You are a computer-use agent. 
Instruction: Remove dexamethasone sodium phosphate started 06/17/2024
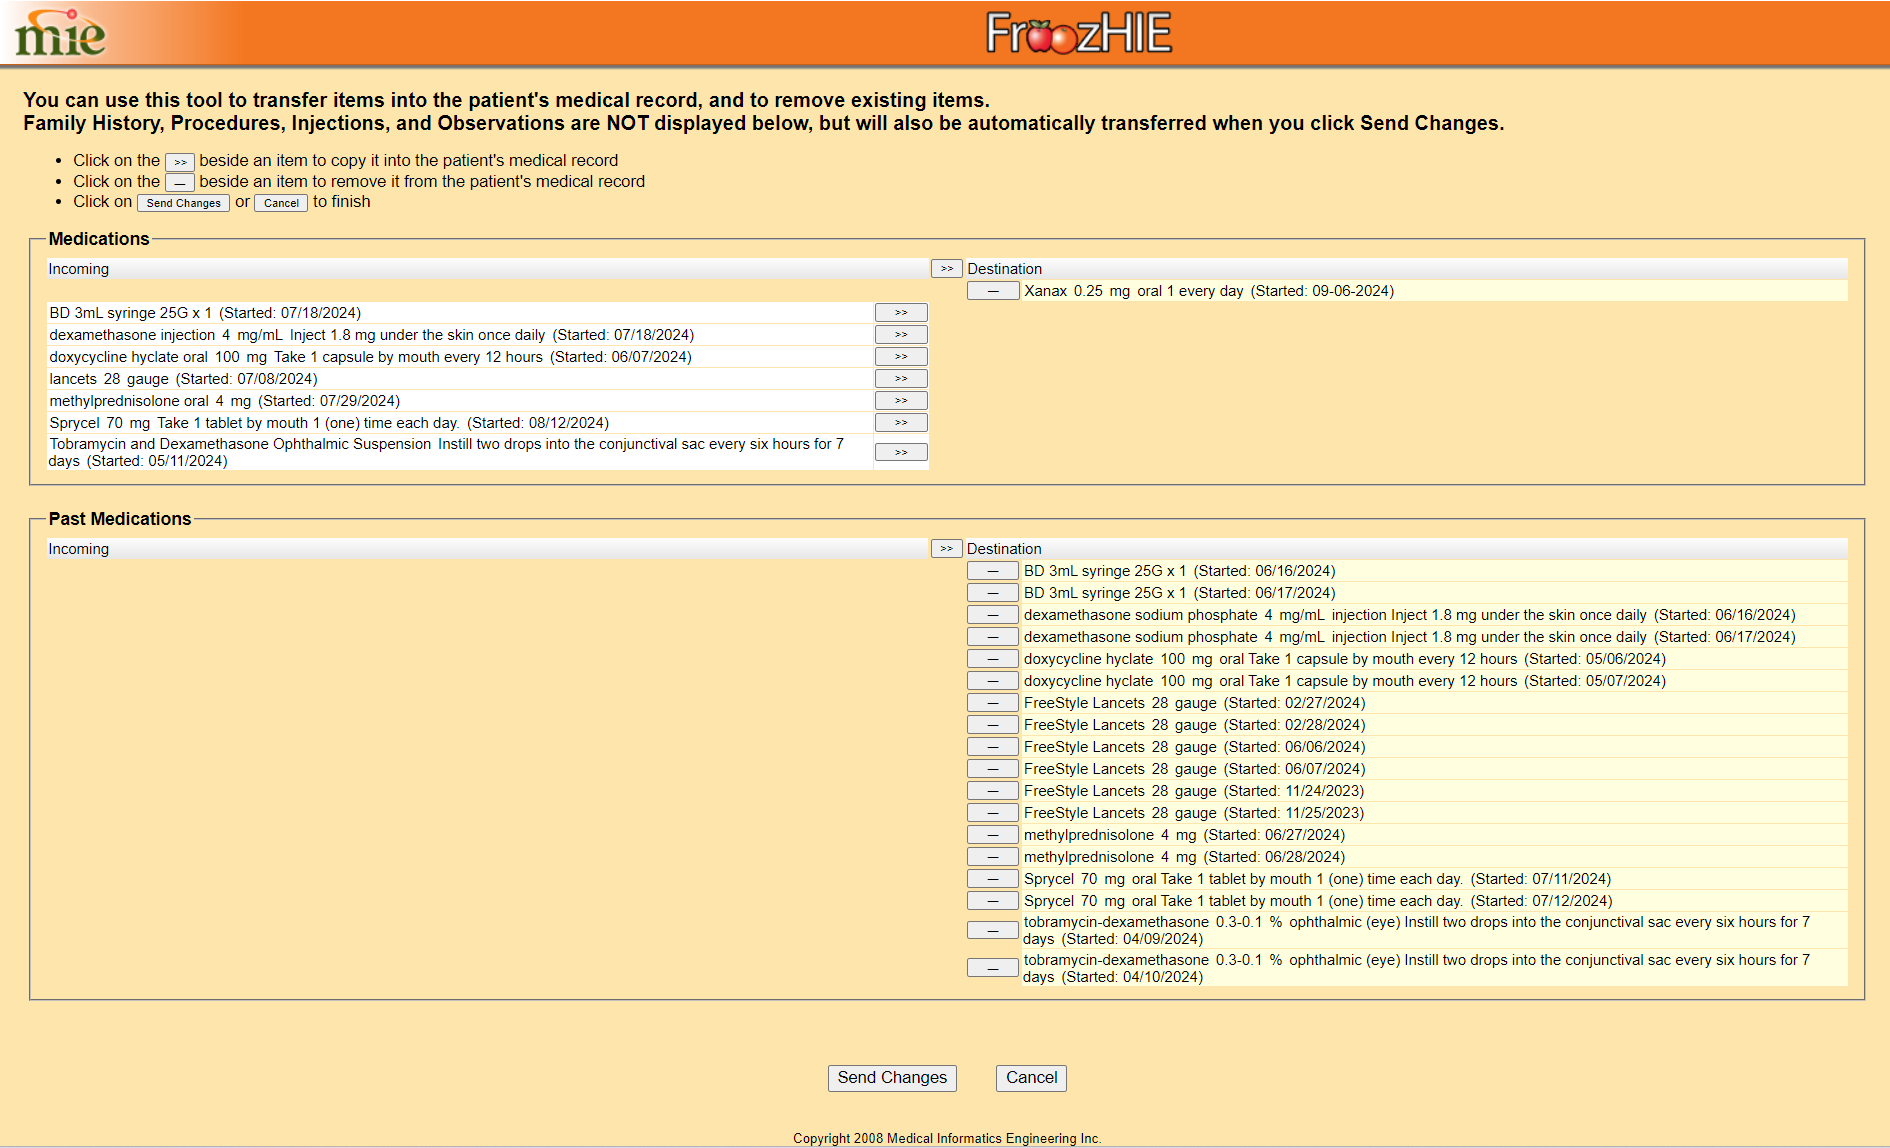992,637
